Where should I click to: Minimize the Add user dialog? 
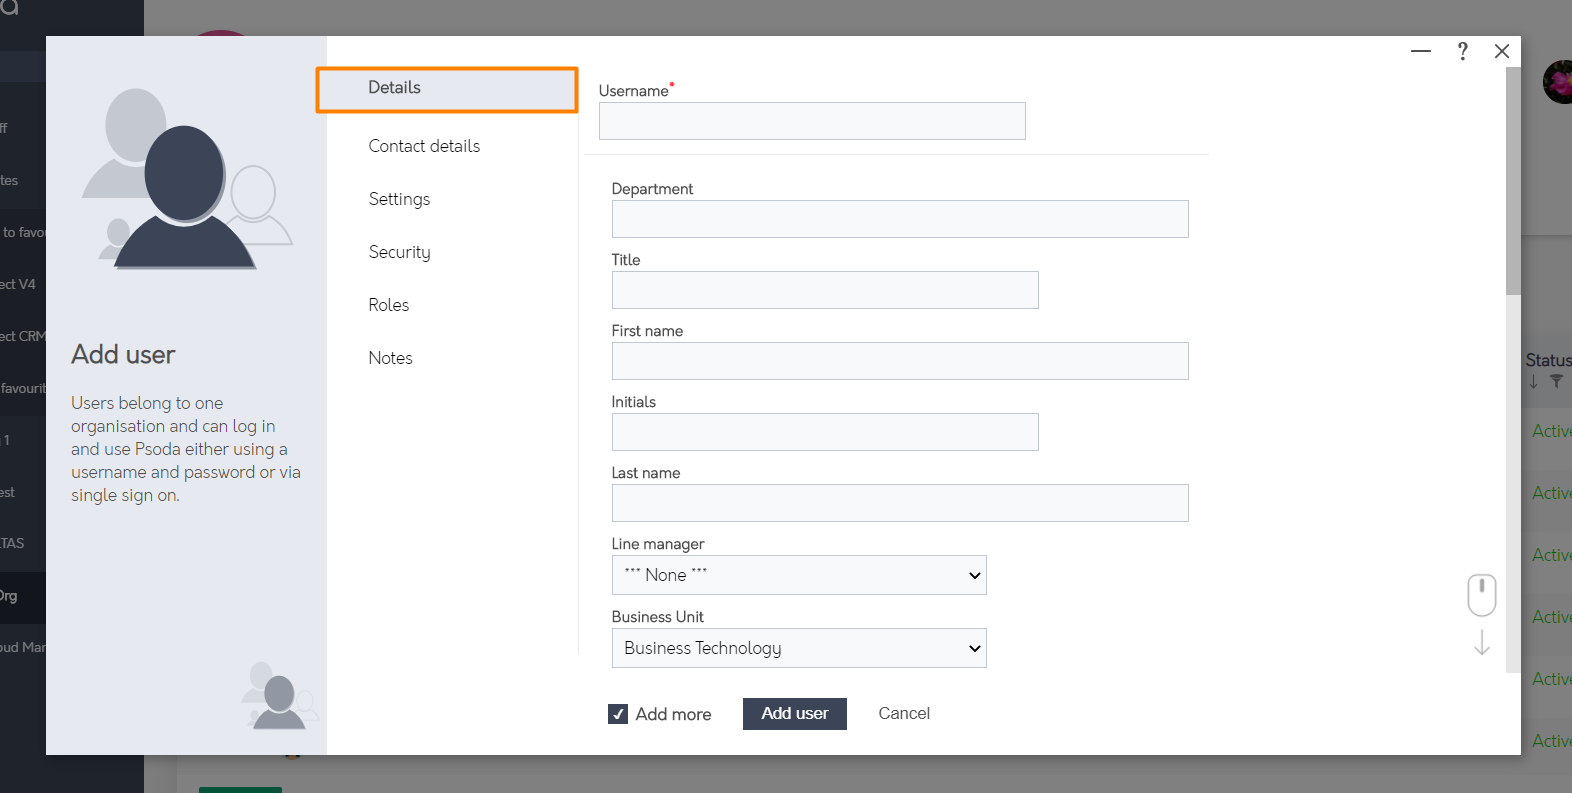pos(1420,52)
